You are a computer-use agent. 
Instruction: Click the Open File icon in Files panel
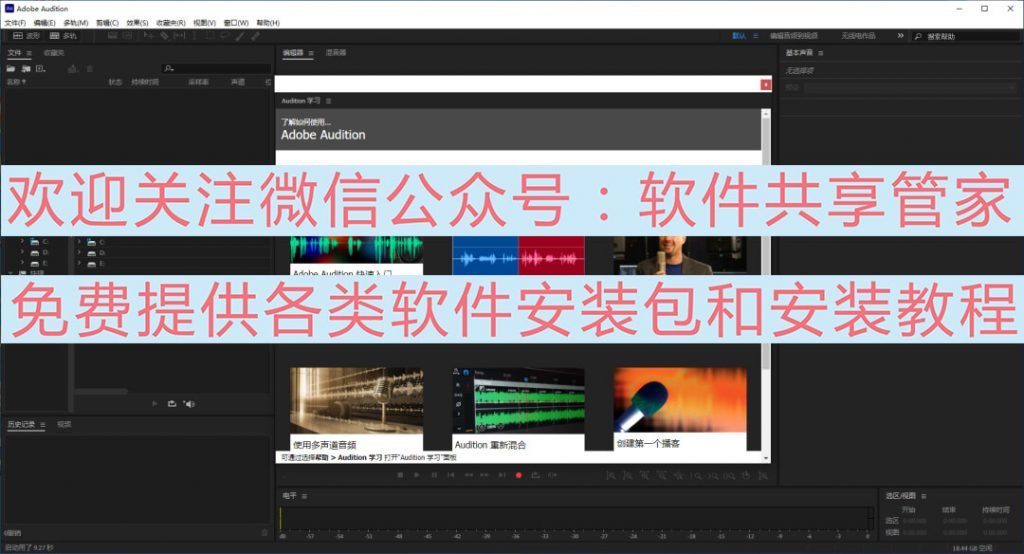coord(11,69)
